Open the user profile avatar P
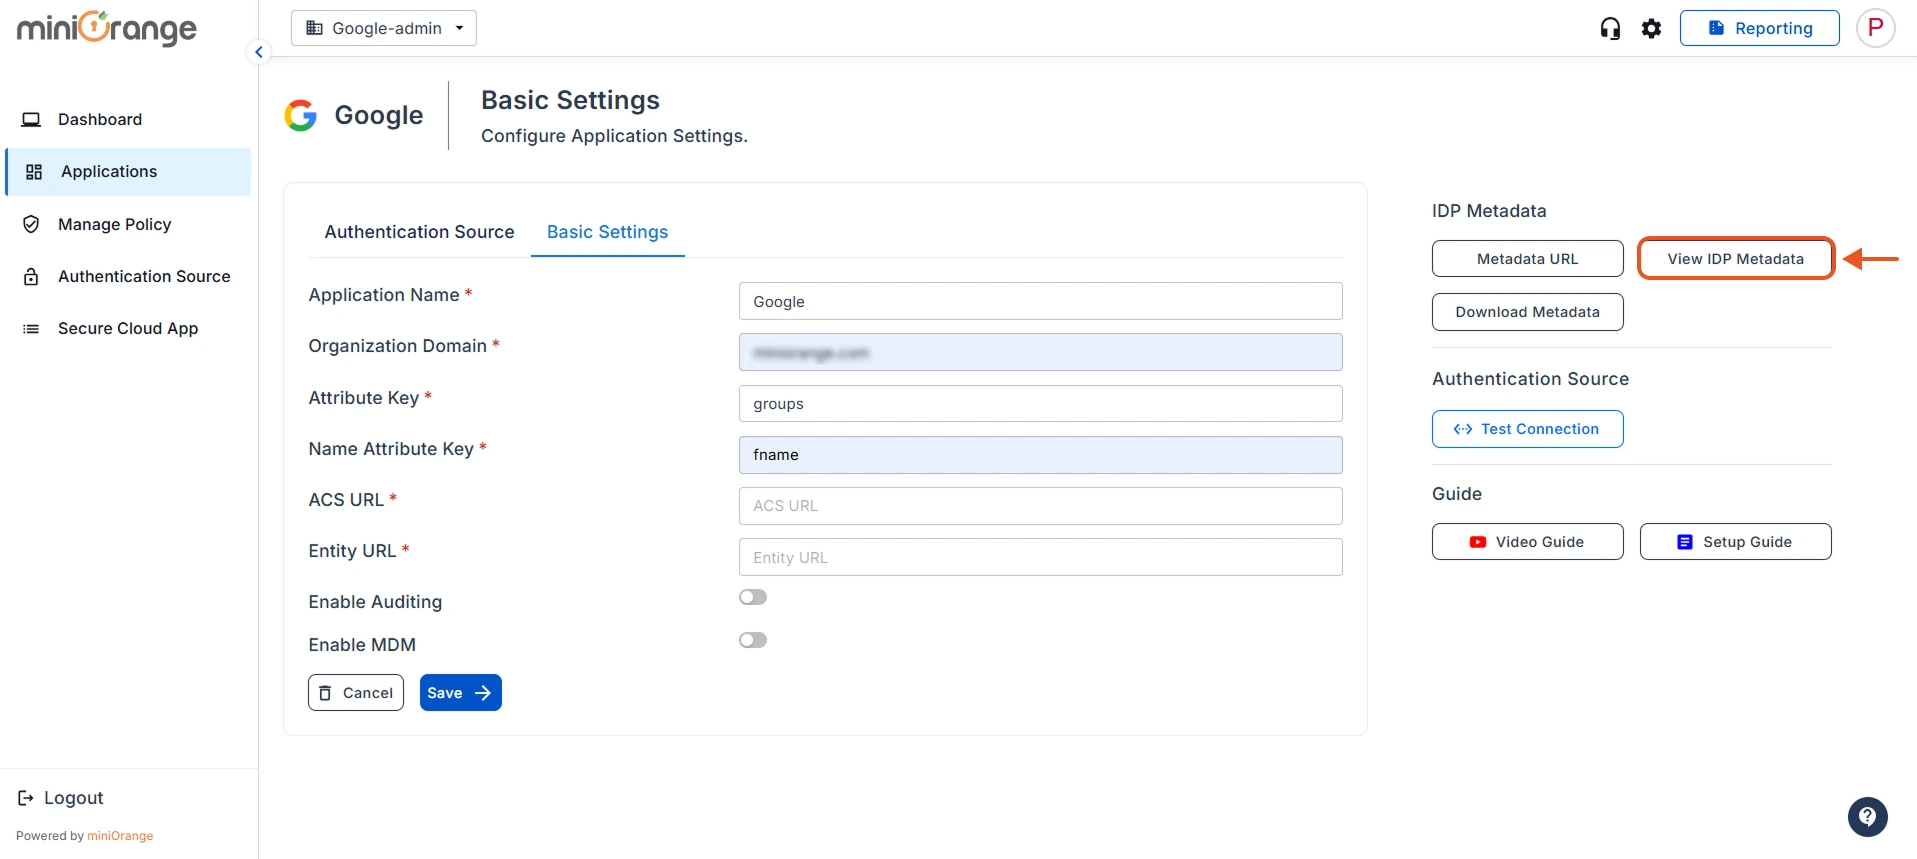The image size is (1917, 859). point(1876,28)
